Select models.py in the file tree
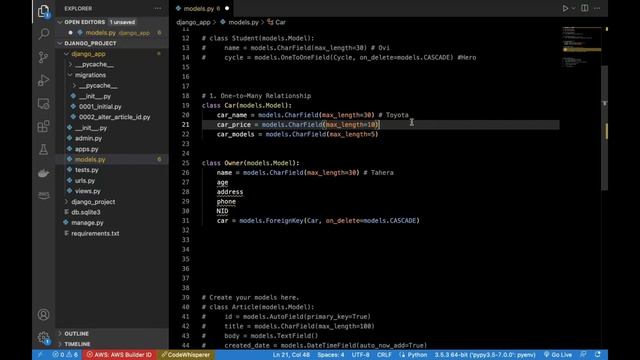The width and height of the screenshot is (640, 360). pos(112,160)
